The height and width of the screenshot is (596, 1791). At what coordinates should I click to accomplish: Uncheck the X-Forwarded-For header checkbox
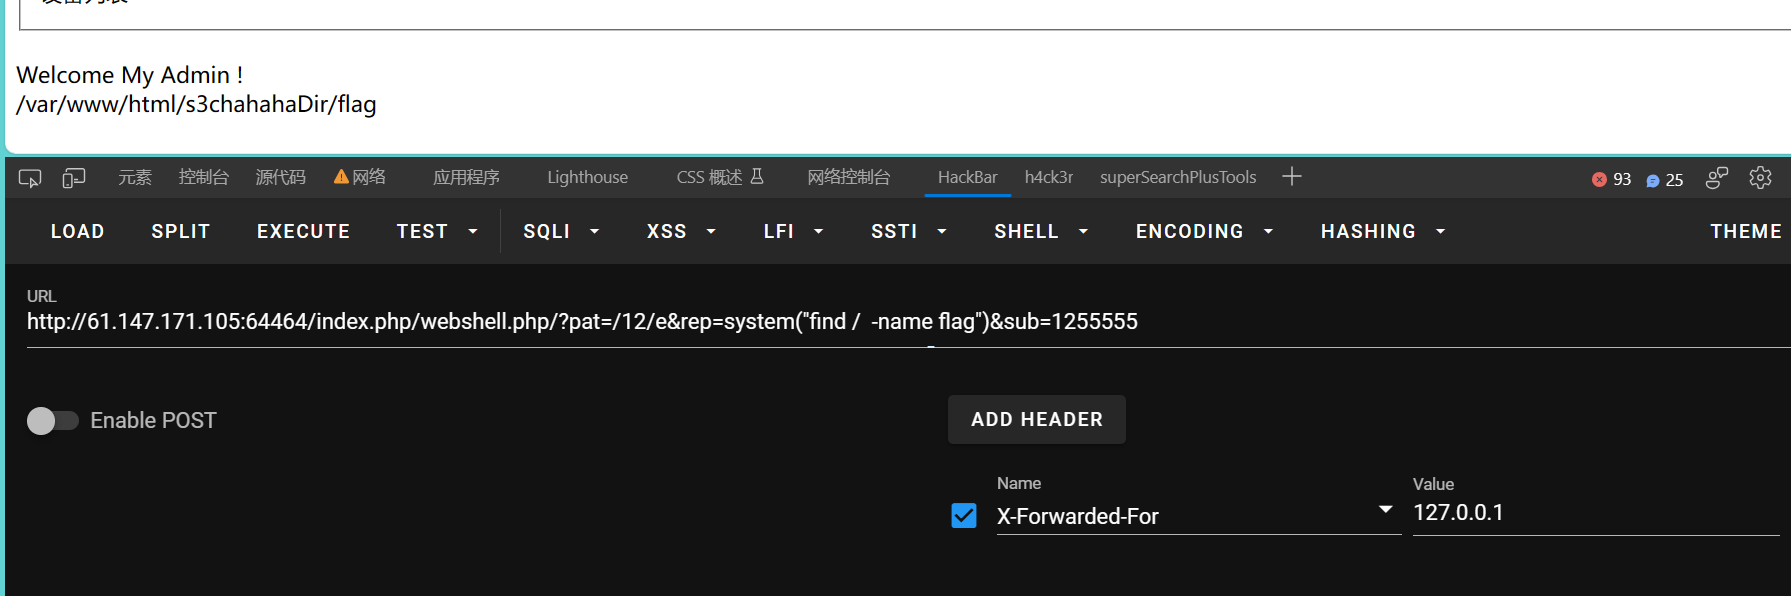[x=964, y=516]
